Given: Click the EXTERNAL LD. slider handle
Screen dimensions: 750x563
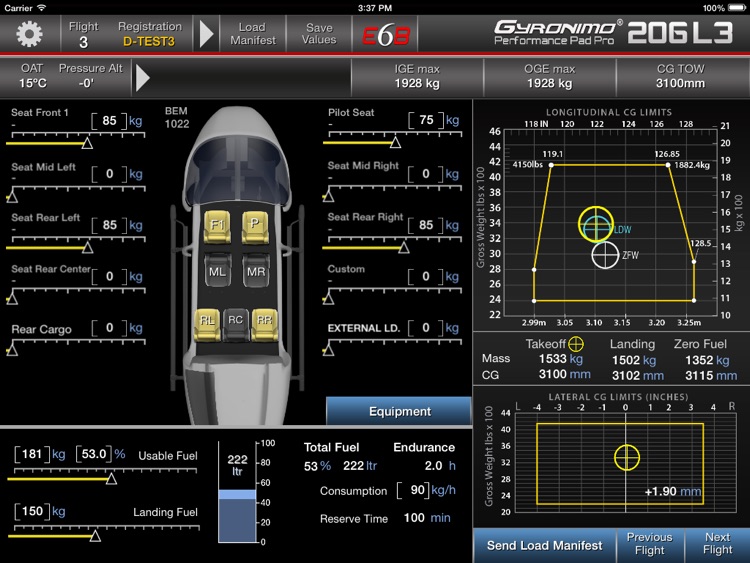Looking at the screenshot, I should (328, 351).
